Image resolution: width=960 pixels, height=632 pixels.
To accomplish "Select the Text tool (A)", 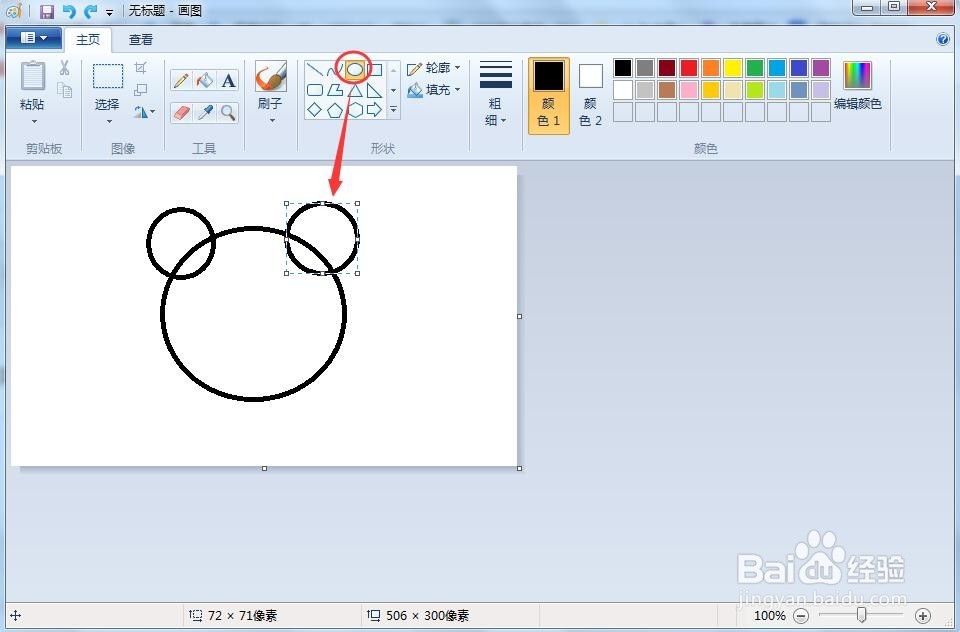I will coord(228,80).
